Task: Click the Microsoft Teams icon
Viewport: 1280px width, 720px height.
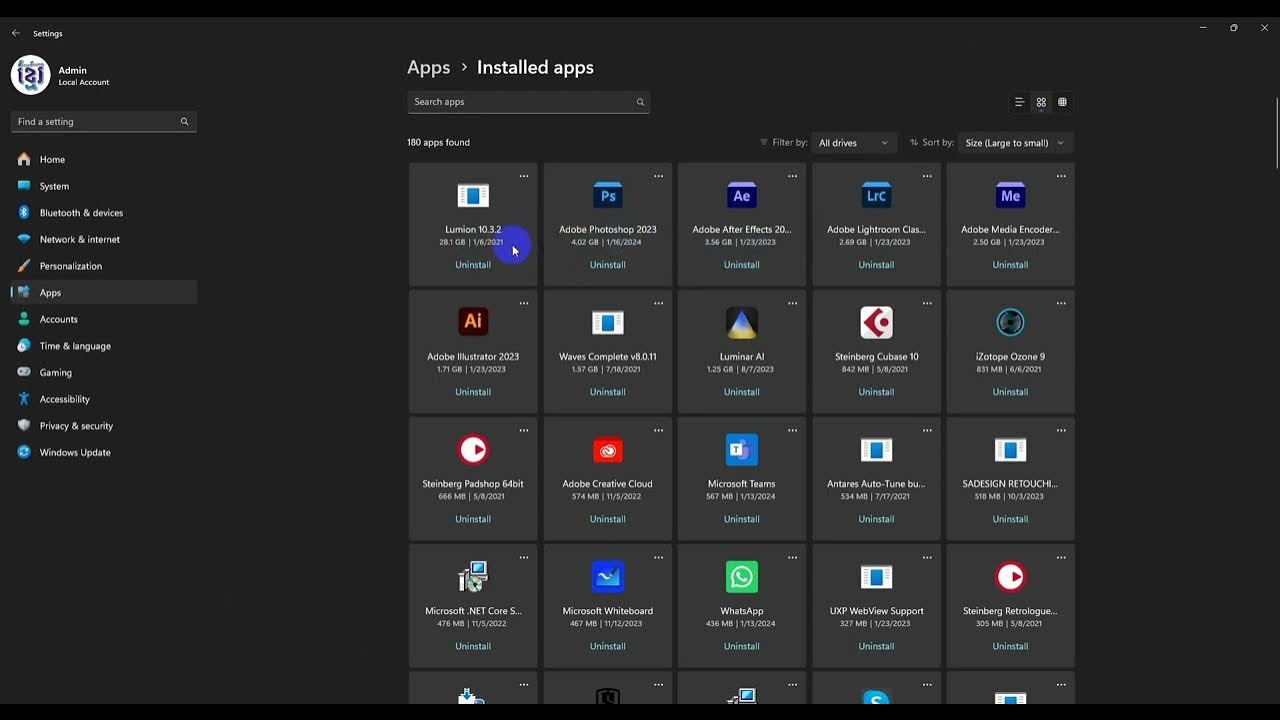Action: (742, 450)
